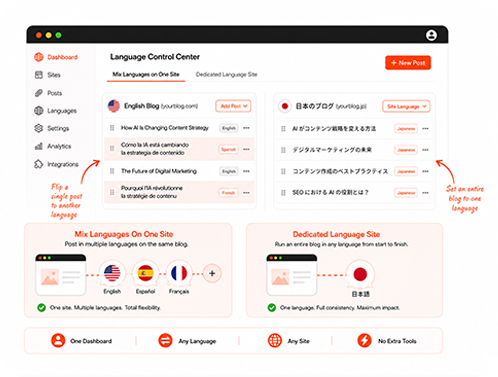Viewport: 498px width, 377px height.
Task: Click the Japan flag beside 日本のブログ
Action: pyautogui.click(x=285, y=106)
